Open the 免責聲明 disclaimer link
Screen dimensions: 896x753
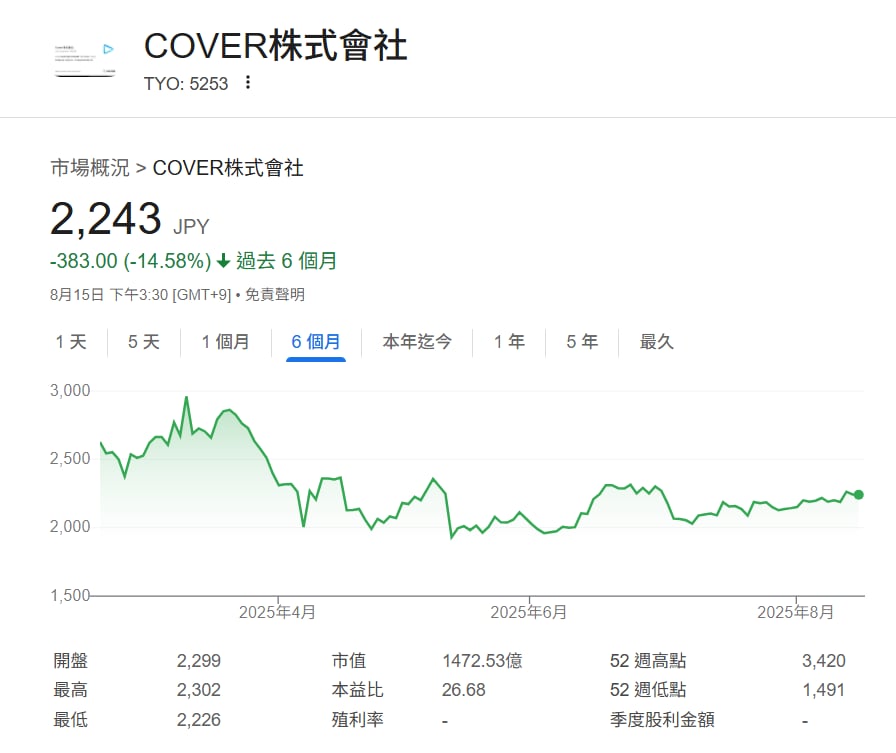[275, 295]
